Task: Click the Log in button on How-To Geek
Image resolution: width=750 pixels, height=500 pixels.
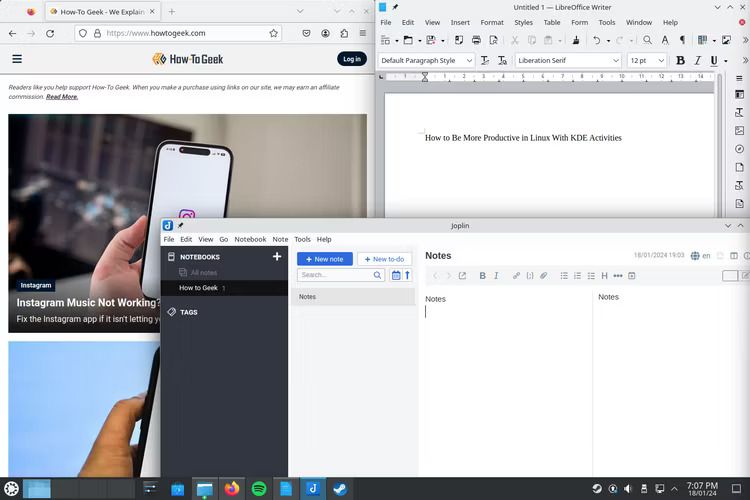Action: click(x=352, y=59)
